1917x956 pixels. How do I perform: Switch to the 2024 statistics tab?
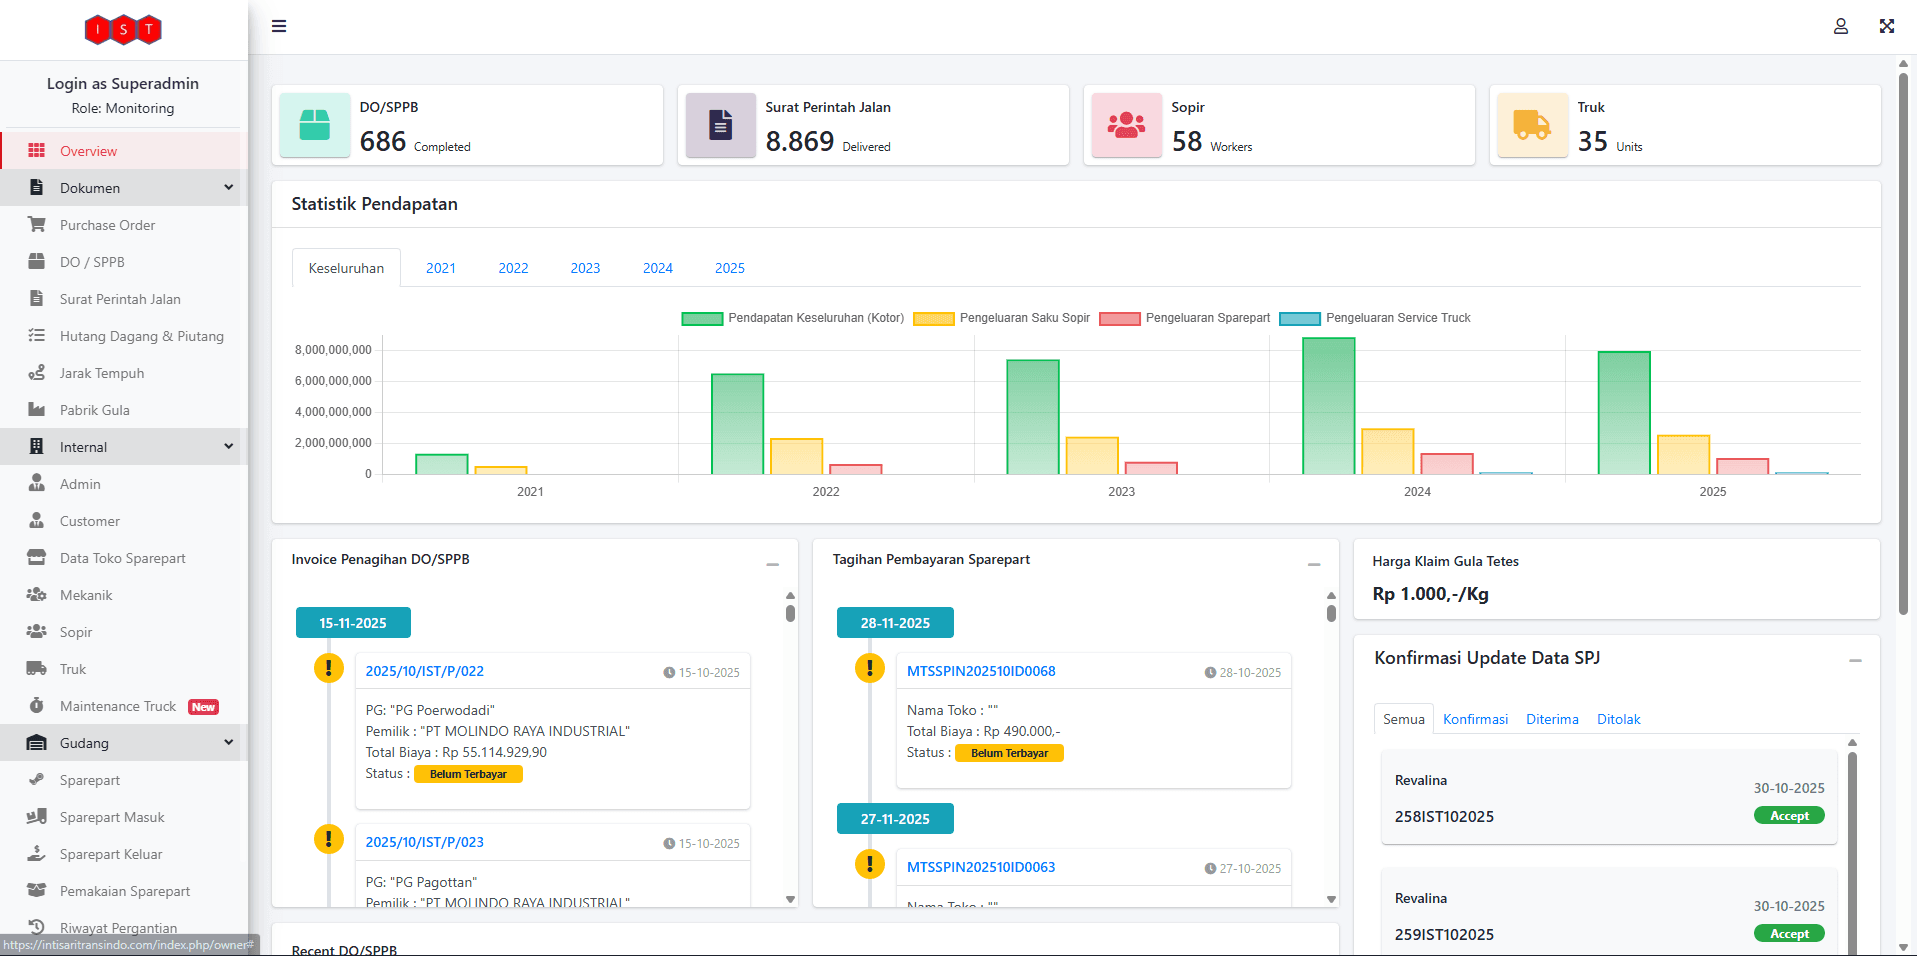[x=658, y=268]
